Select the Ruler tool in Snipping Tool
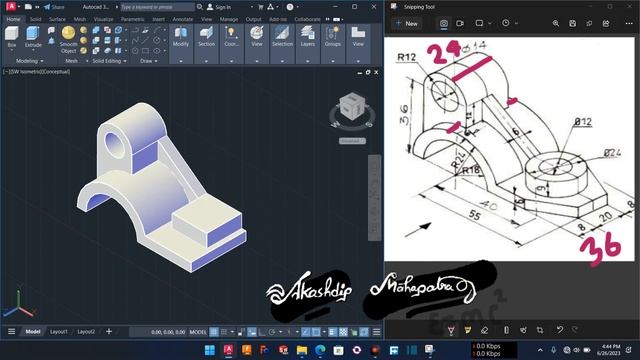The width and height of the screenshot is (640, 360). (506, 330)
